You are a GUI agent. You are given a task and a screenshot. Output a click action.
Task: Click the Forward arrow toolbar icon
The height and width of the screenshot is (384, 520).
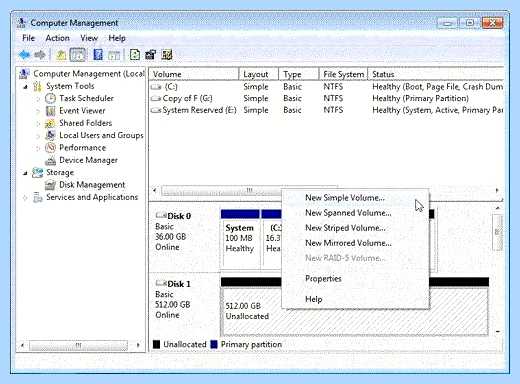point(40,55)
